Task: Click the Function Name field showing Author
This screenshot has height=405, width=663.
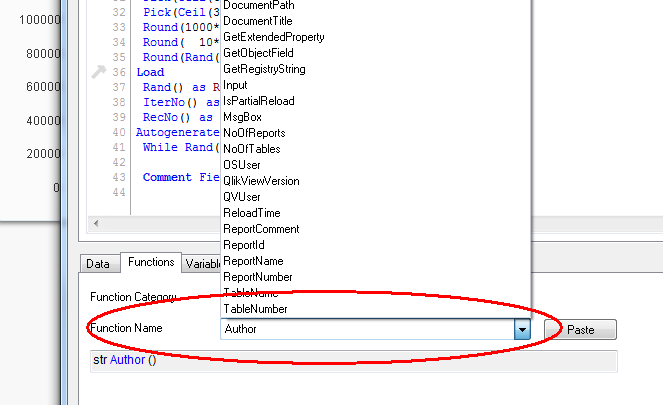Action: point(367,329)
